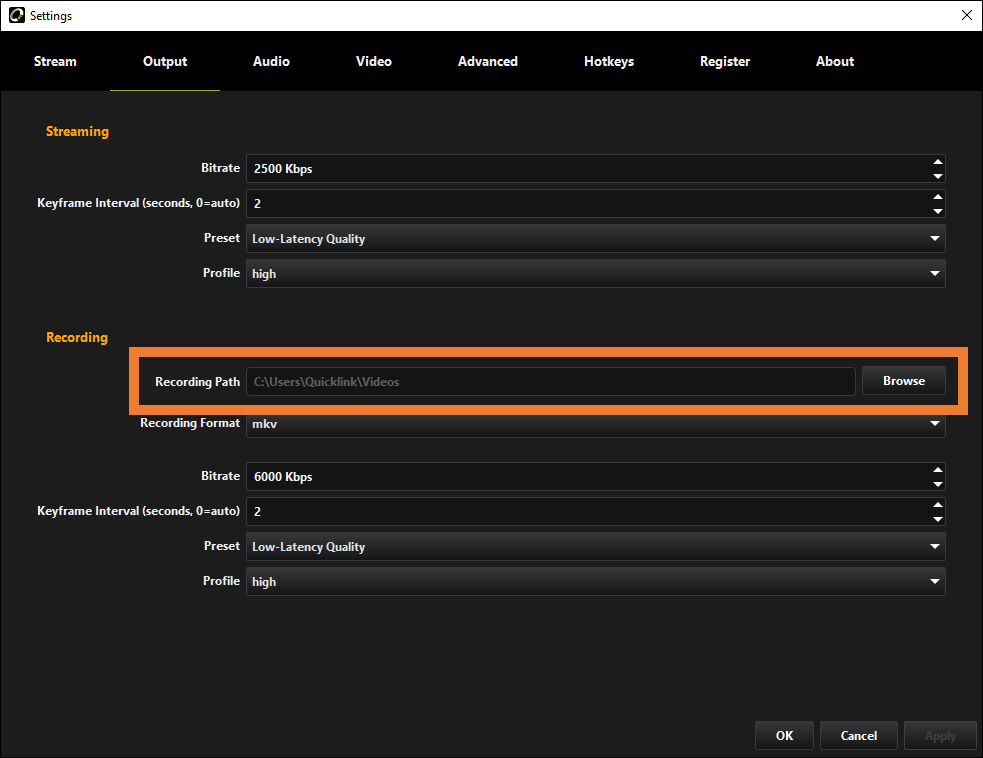Expand the Streaming Profile dropdown
Viewport: 983px width, 758px height.
point(596,274)
